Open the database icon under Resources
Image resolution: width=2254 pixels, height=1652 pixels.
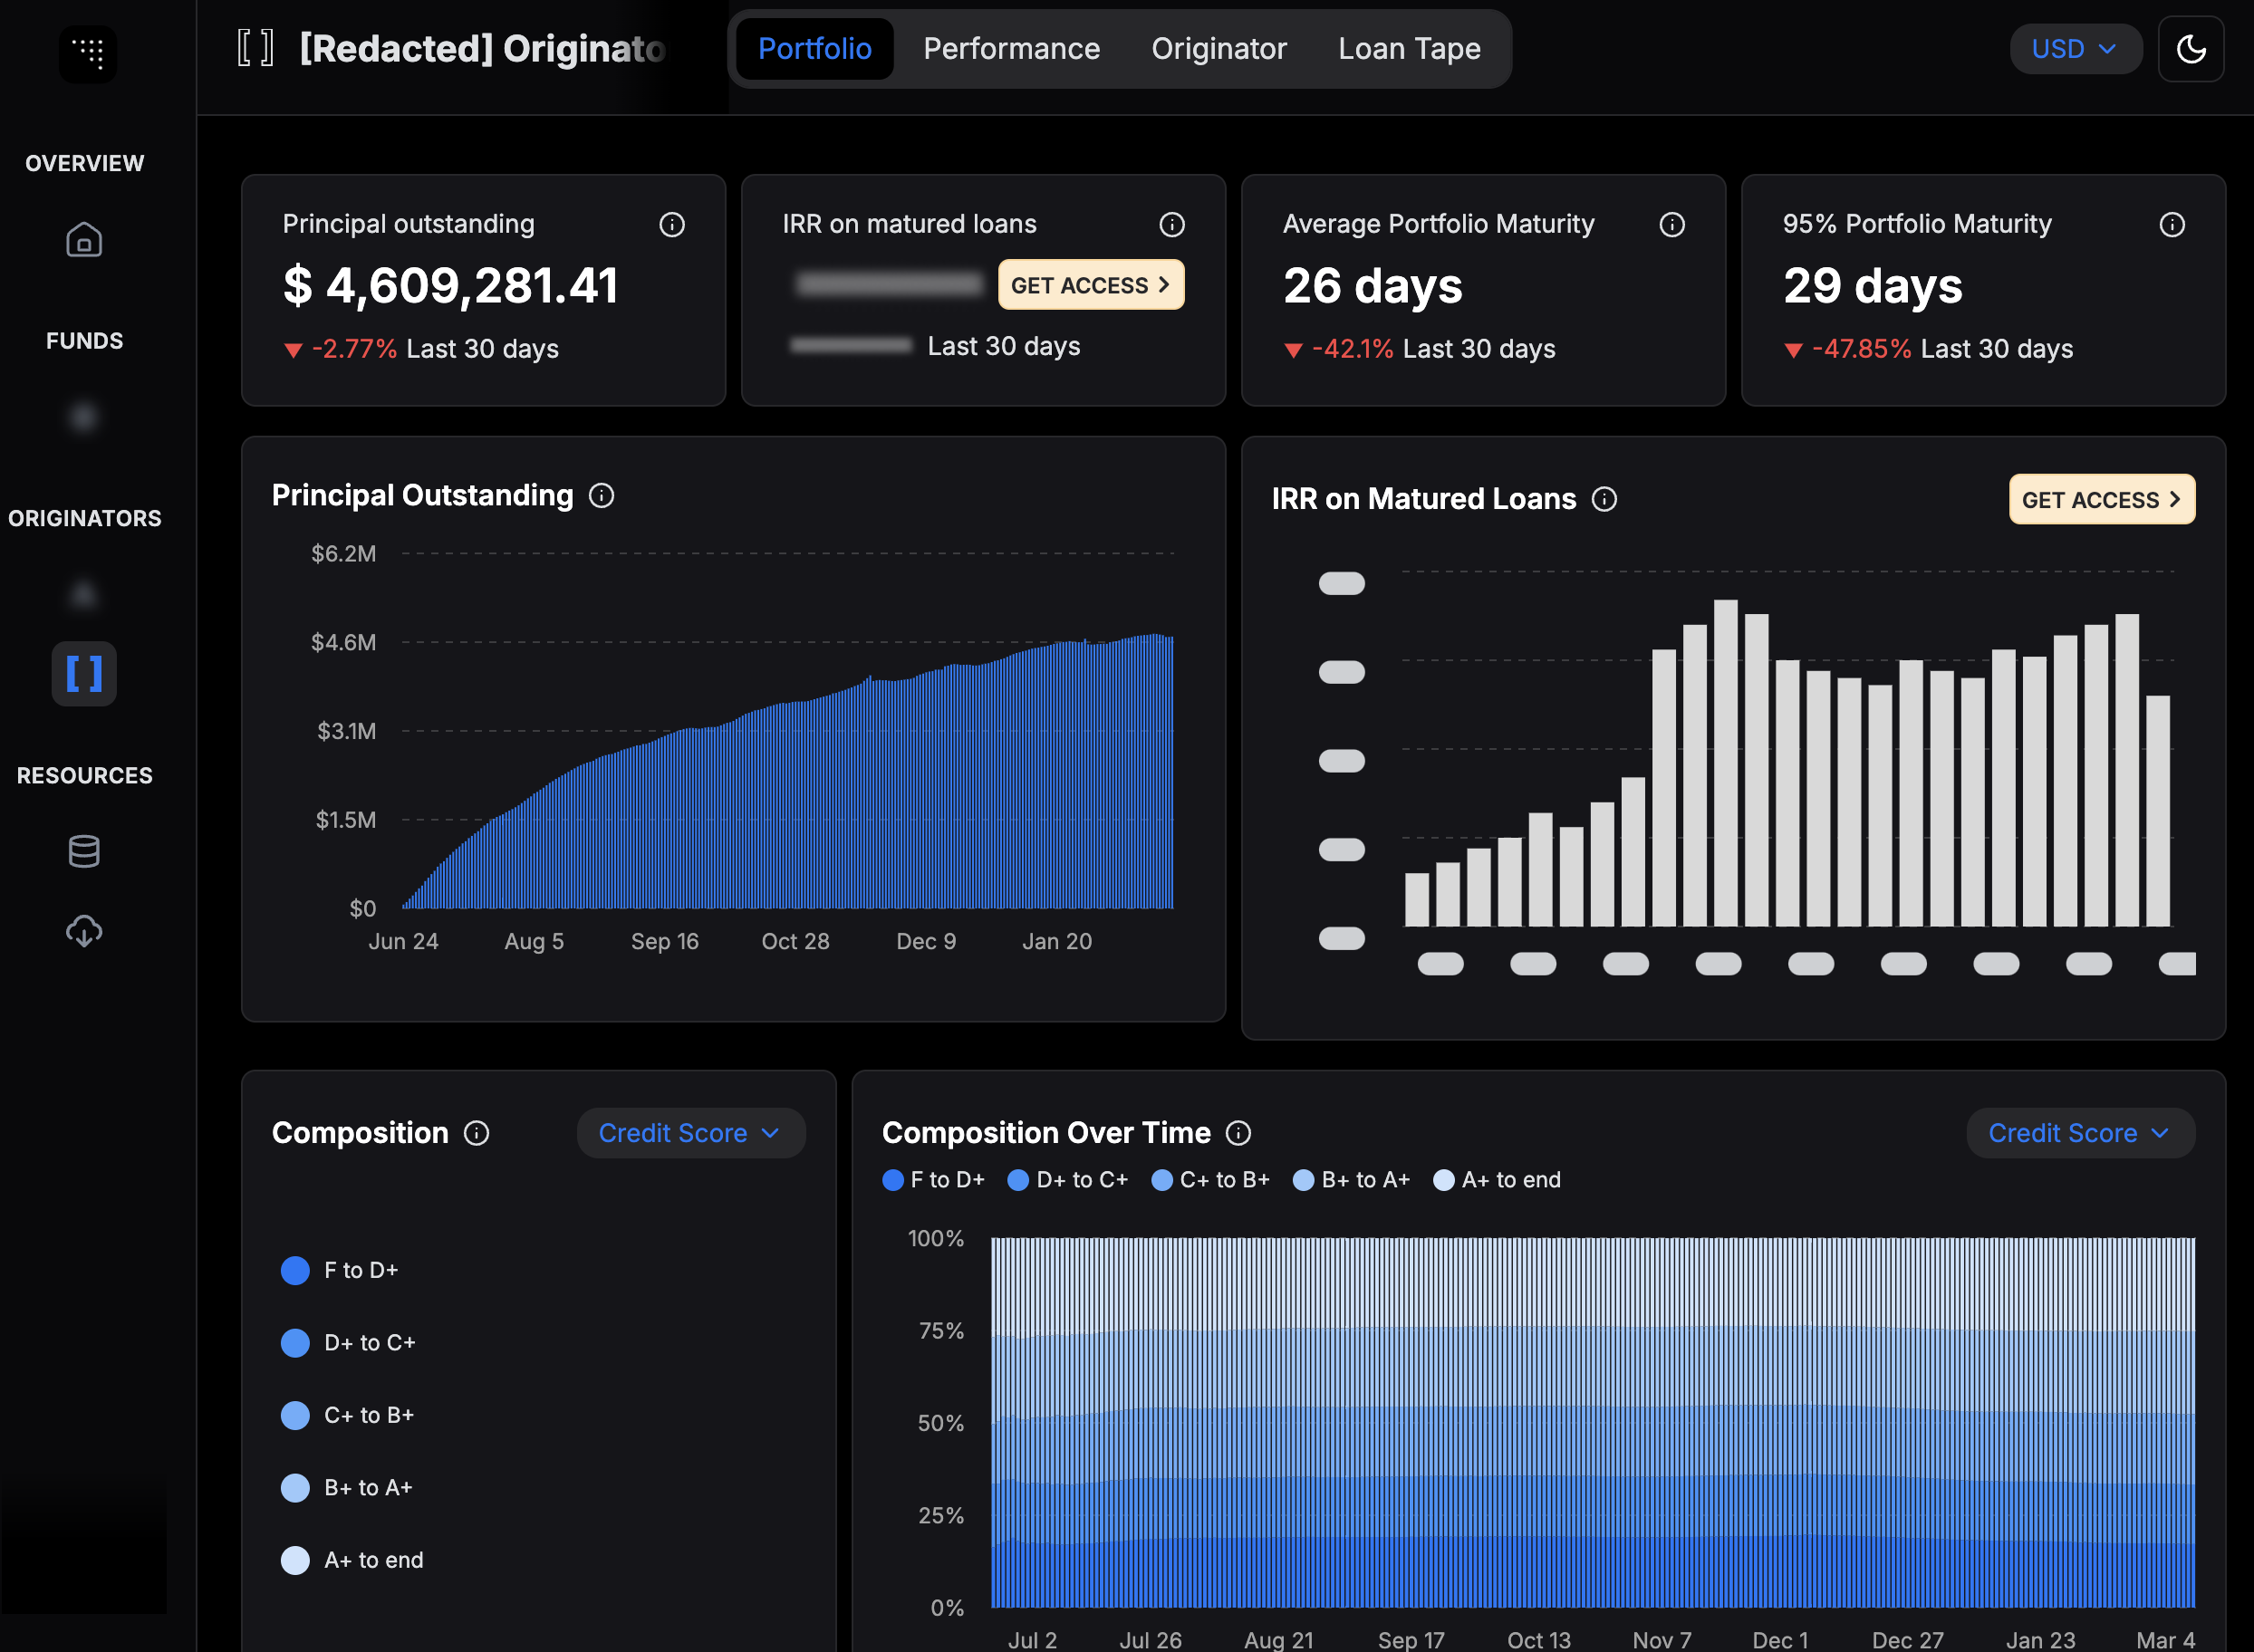point(84,851)
